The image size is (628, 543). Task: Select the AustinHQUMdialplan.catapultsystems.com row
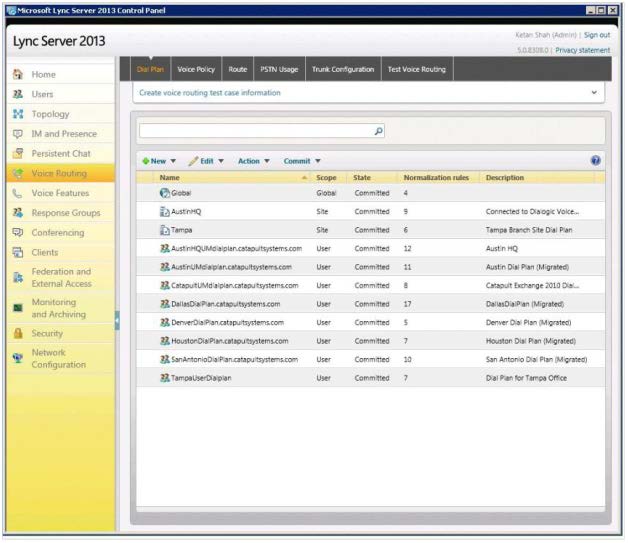tap(370, 248)
